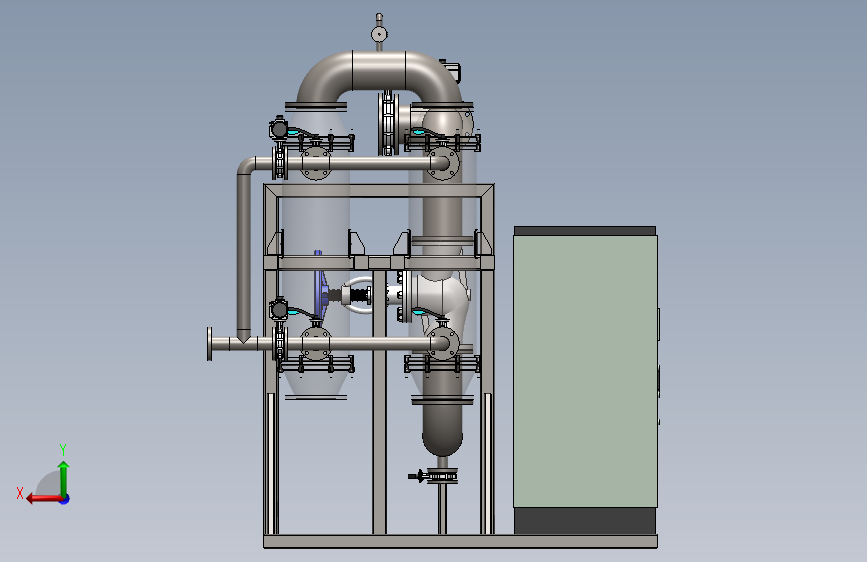Image resolution: width=867 pixels, height=562 pixels.
Task: Select the inlet flange at the left pipe end
Action: click(210, 344)
